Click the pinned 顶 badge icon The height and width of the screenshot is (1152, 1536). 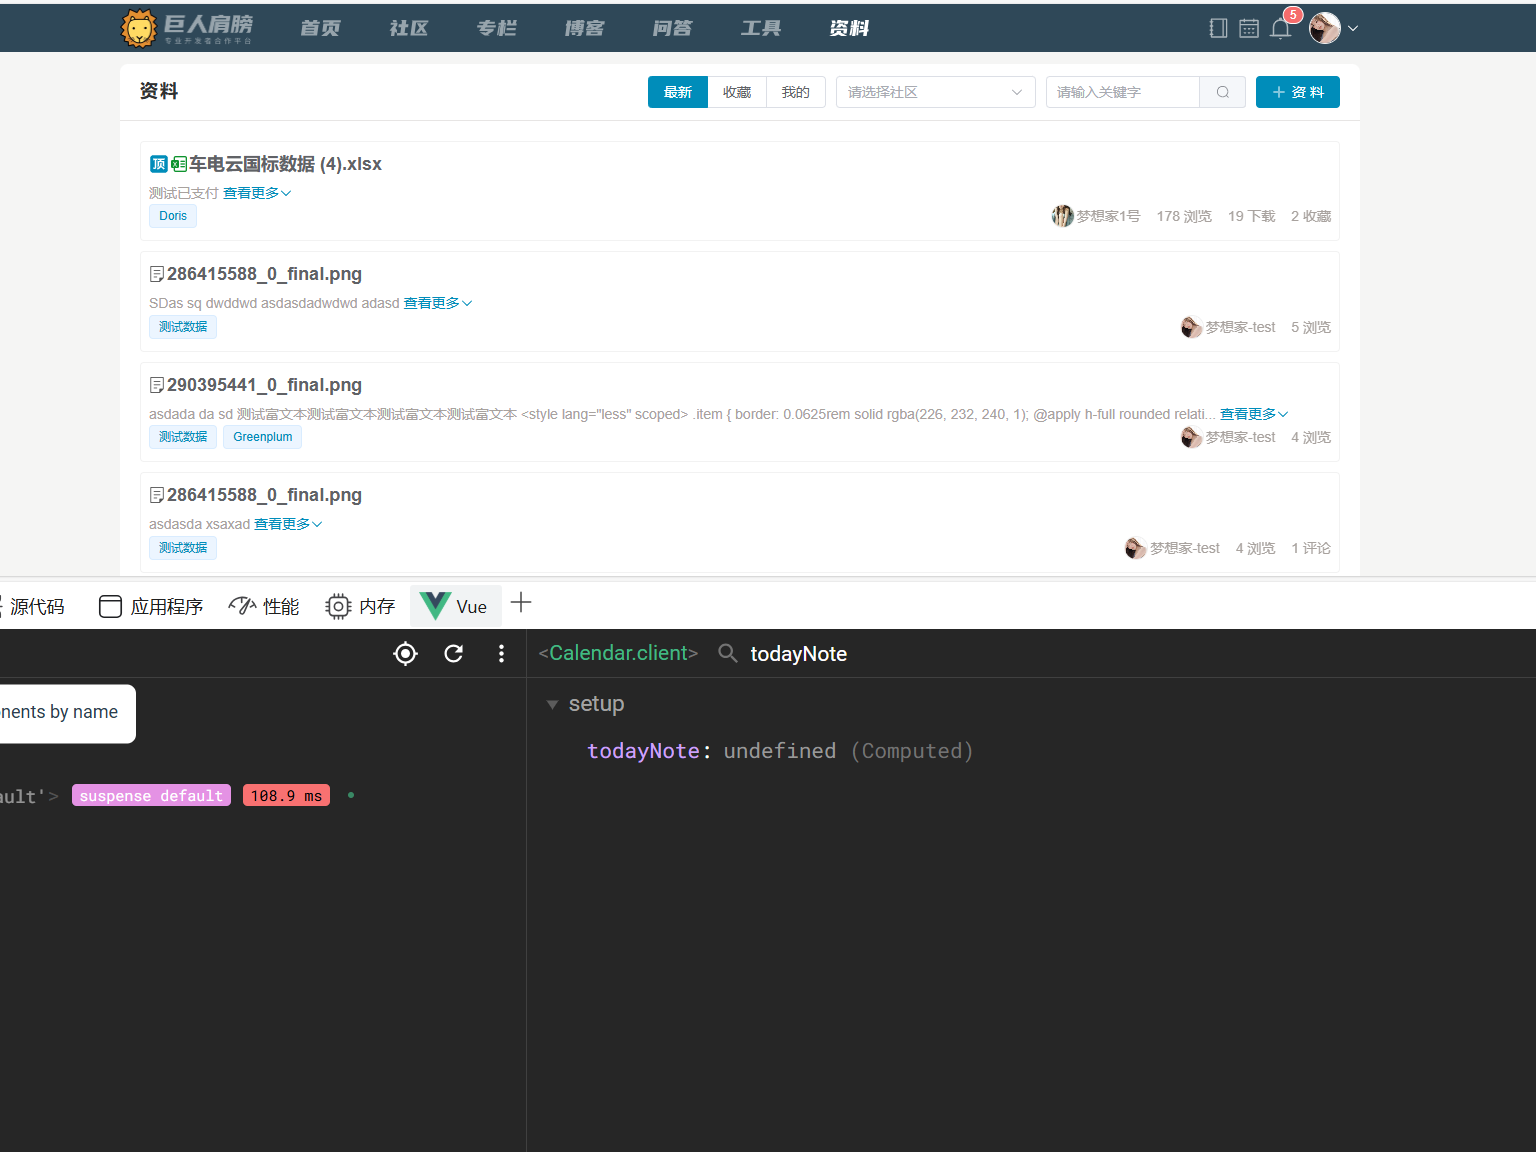[158, 164]
